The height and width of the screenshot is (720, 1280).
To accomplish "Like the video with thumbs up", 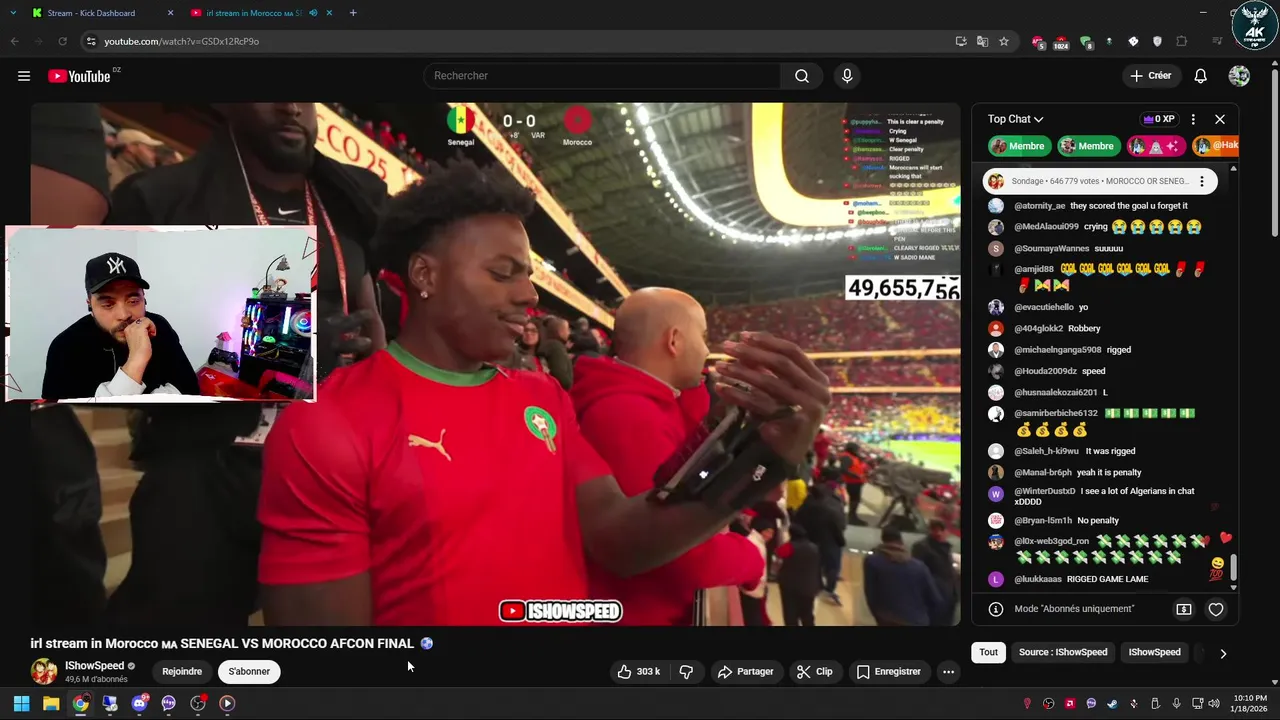I will (638, 672).
